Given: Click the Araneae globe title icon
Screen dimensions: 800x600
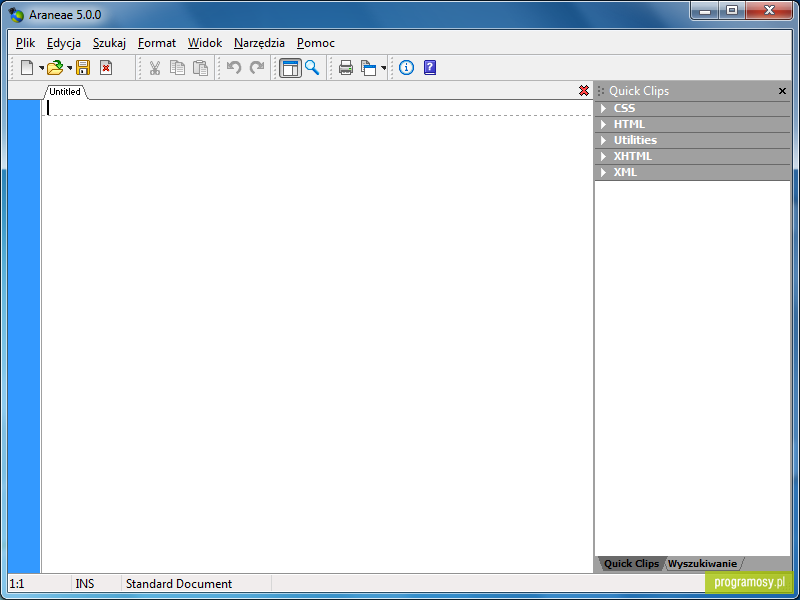Looking at the screenshot, I should 16,15.
